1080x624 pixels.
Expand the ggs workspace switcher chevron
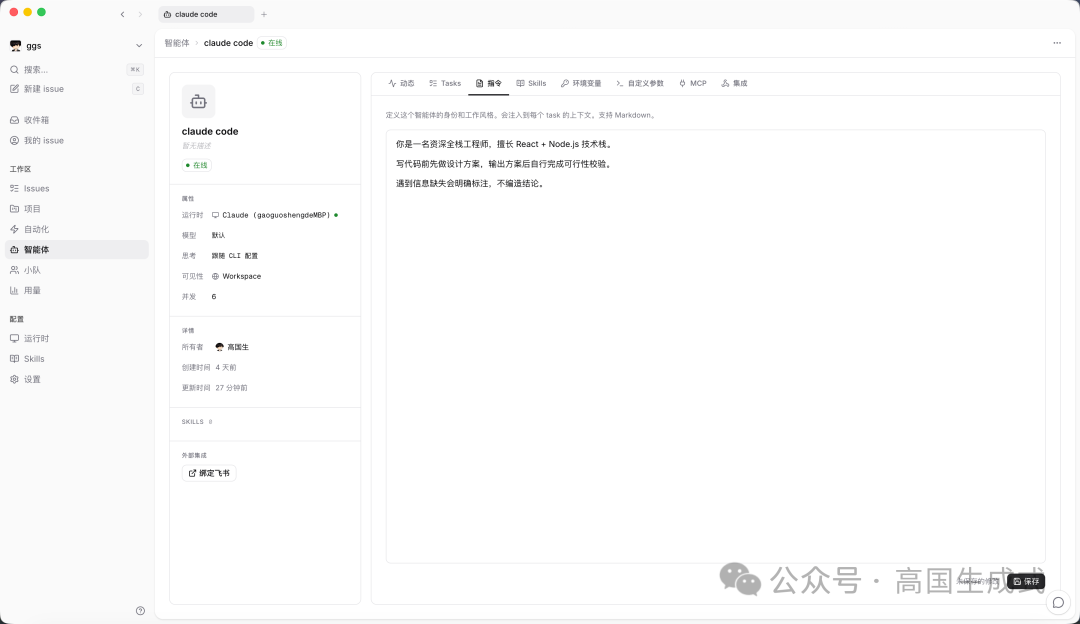click(139, 45)
